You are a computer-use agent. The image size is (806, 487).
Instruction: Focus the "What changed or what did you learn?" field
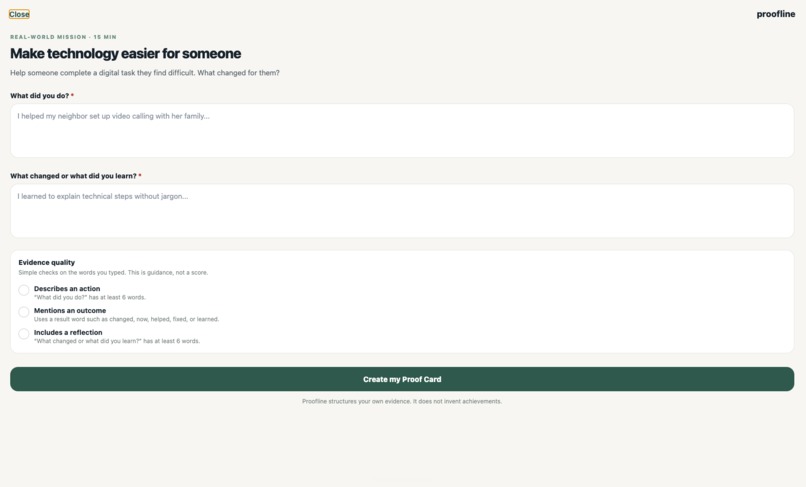402,211
